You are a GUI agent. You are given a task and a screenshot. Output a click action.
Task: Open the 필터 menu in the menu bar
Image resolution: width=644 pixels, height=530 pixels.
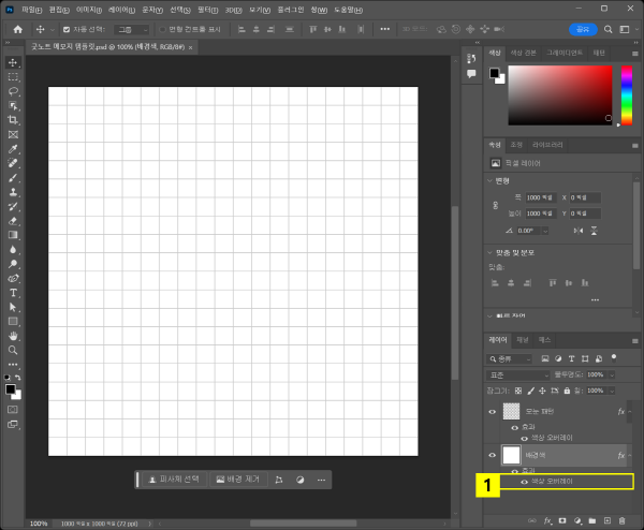tap(207, 9)
